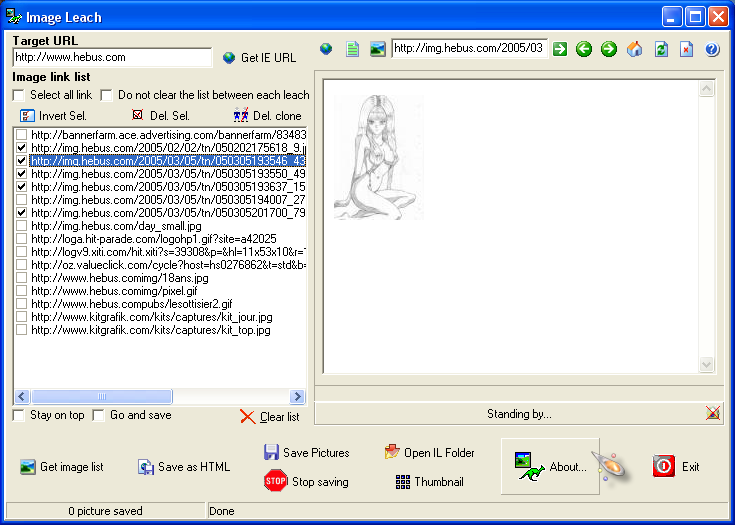
Task: Check the day_small.jpg link checkbox
Action: [22, 226]
